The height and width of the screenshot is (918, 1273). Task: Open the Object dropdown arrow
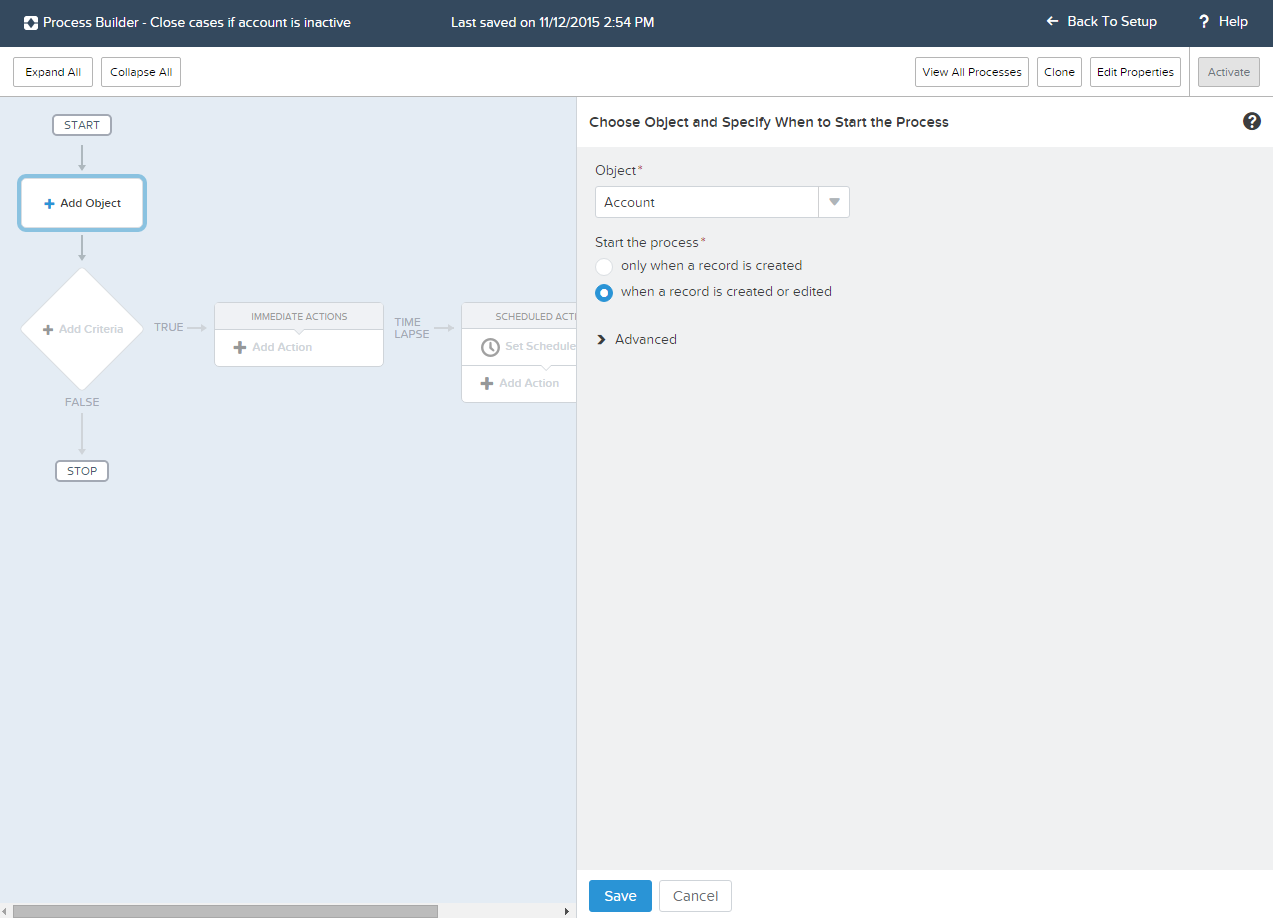click(x=834, y=202)
